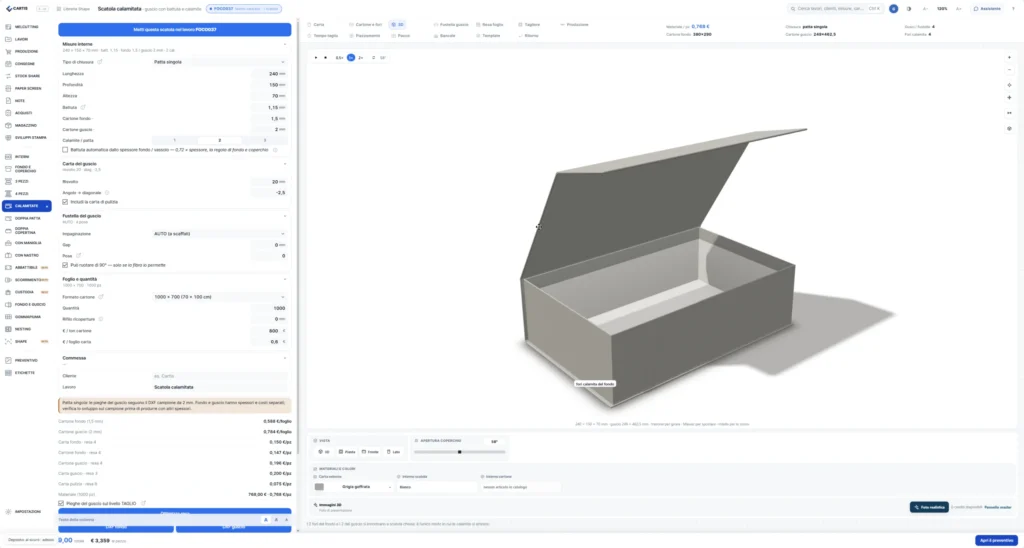Click Metti questa scatola nel lavoro button
This screenshot has height=548, width=1024.
[175, 30]
